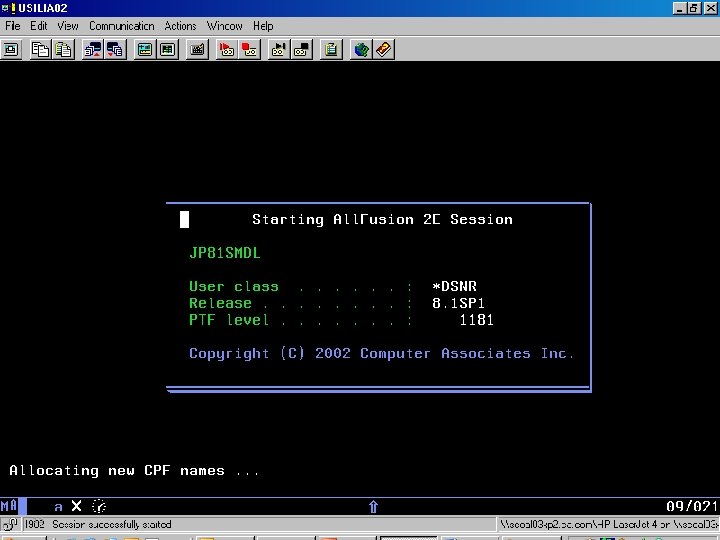Image resolution: width=720 pixels, height=540 pixels.
Task: Click the Send File to Host icon
Action: coord(92,49)
